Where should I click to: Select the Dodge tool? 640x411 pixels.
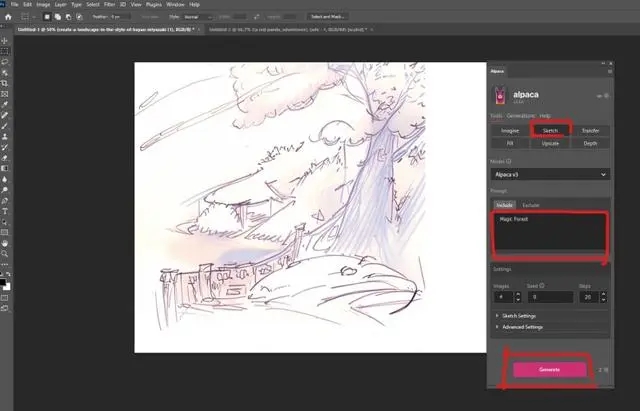click(x=4, y=190)
